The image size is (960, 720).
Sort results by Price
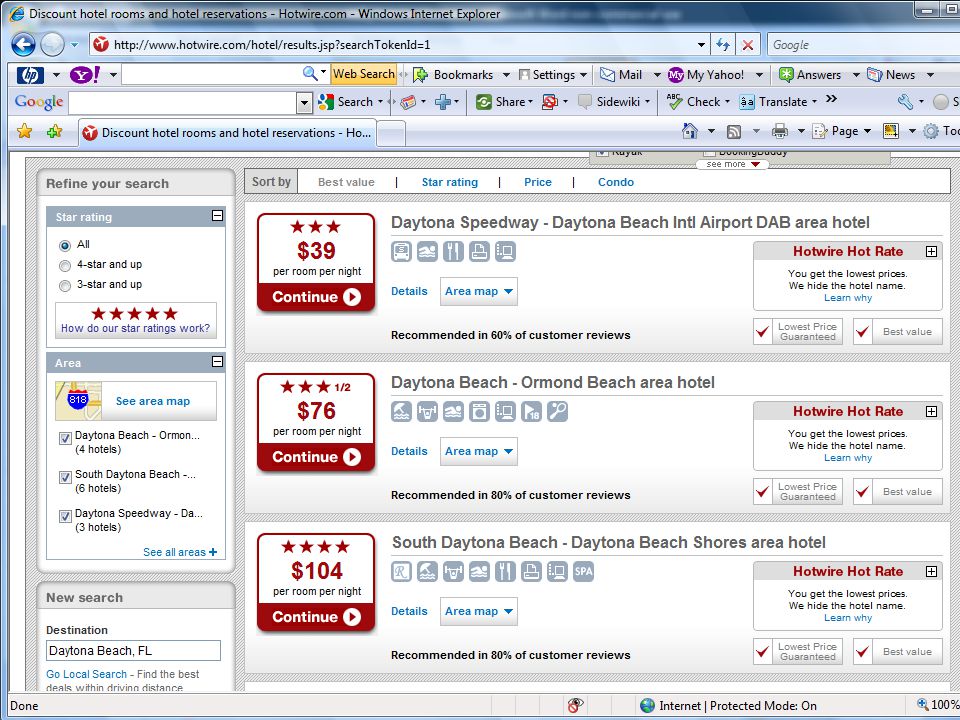click(538, 182)
